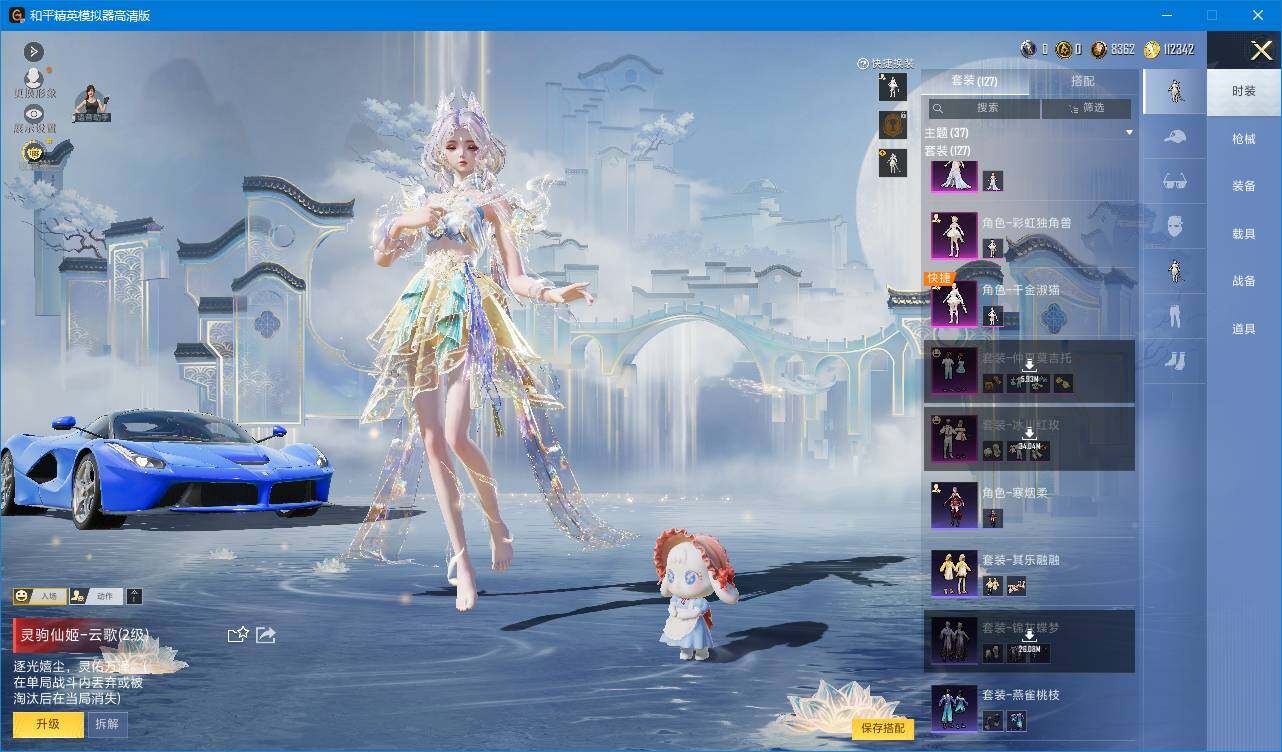Open the 载具 vehicles tab
The image size is (1282, 752).
[1244, 233]
